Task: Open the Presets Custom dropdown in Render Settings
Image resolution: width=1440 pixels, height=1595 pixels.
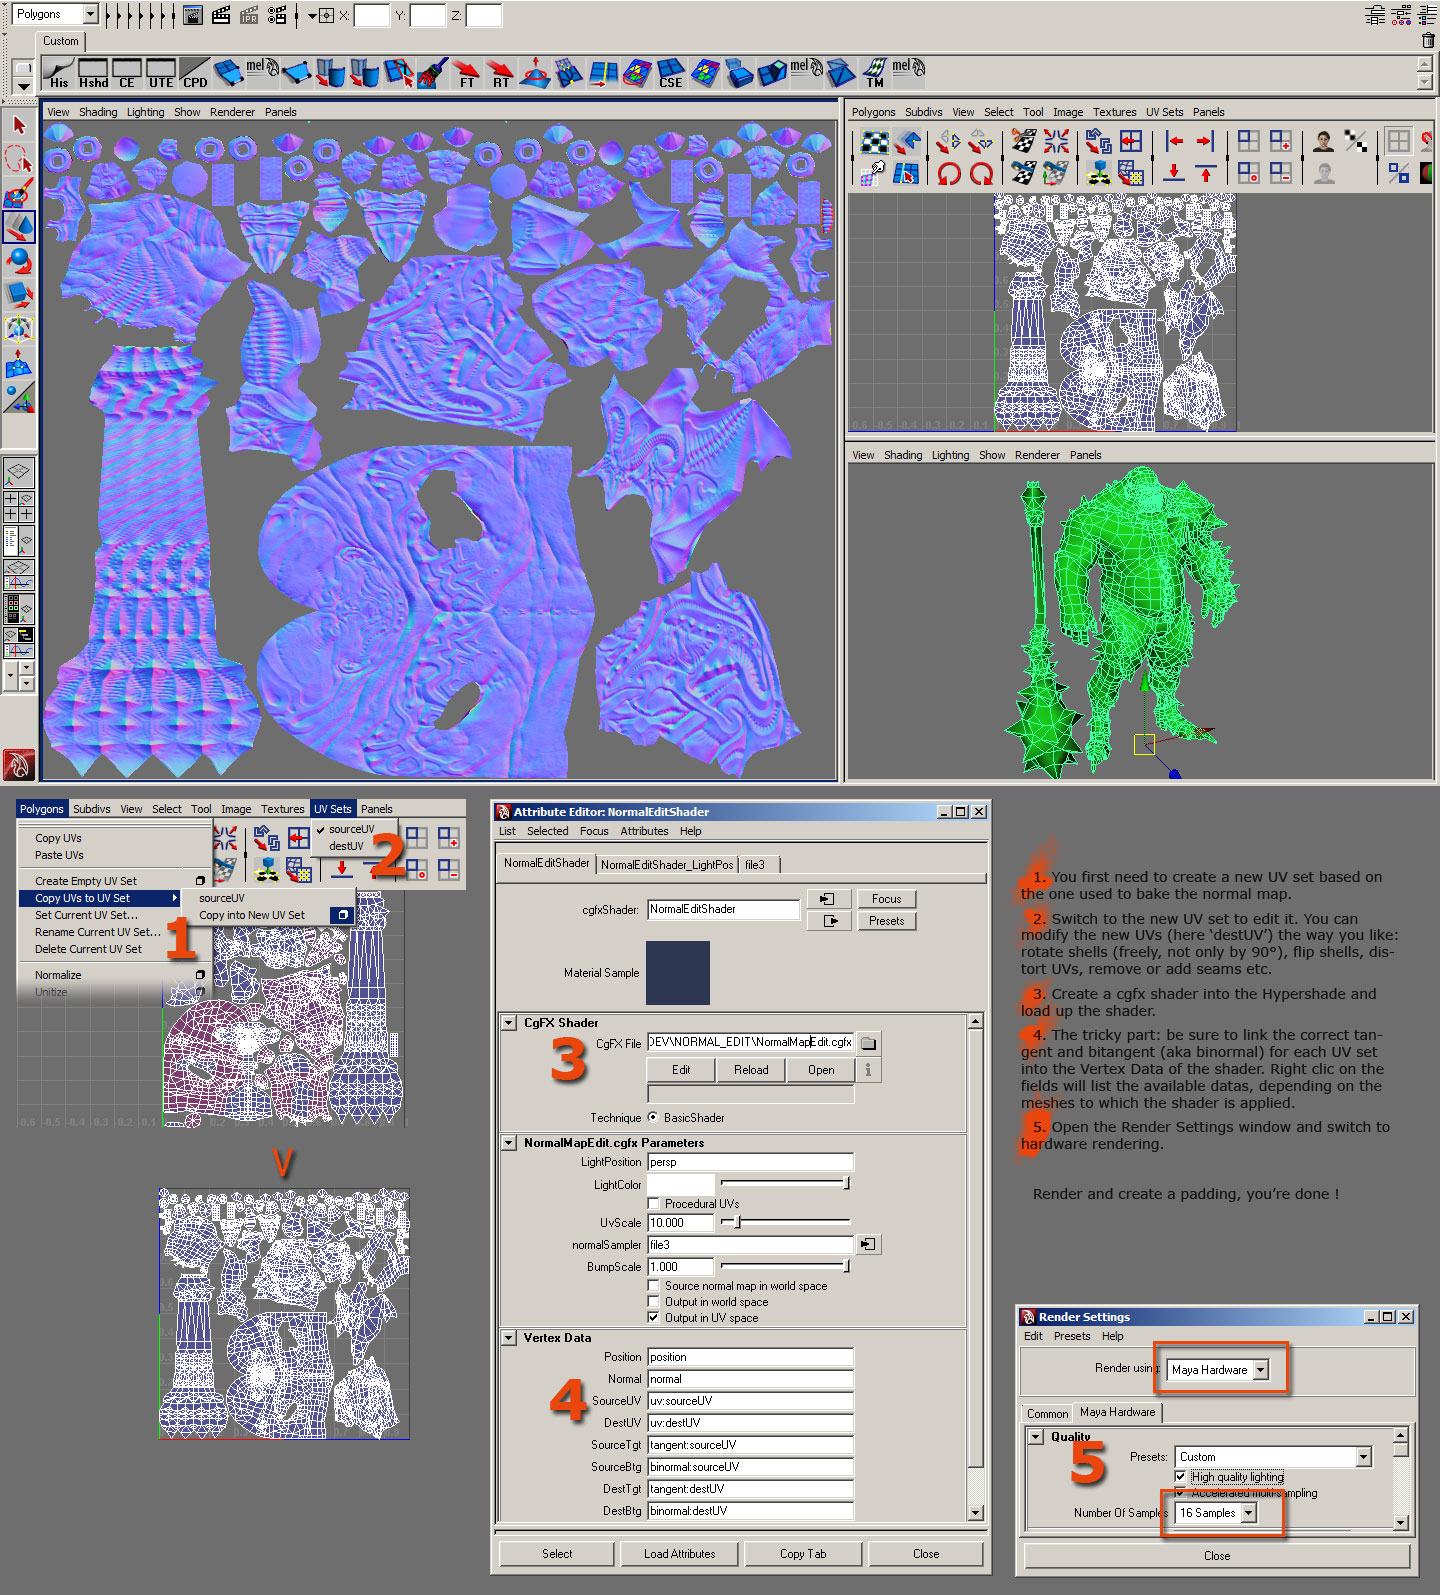Action: [x=1364, y=1457]
